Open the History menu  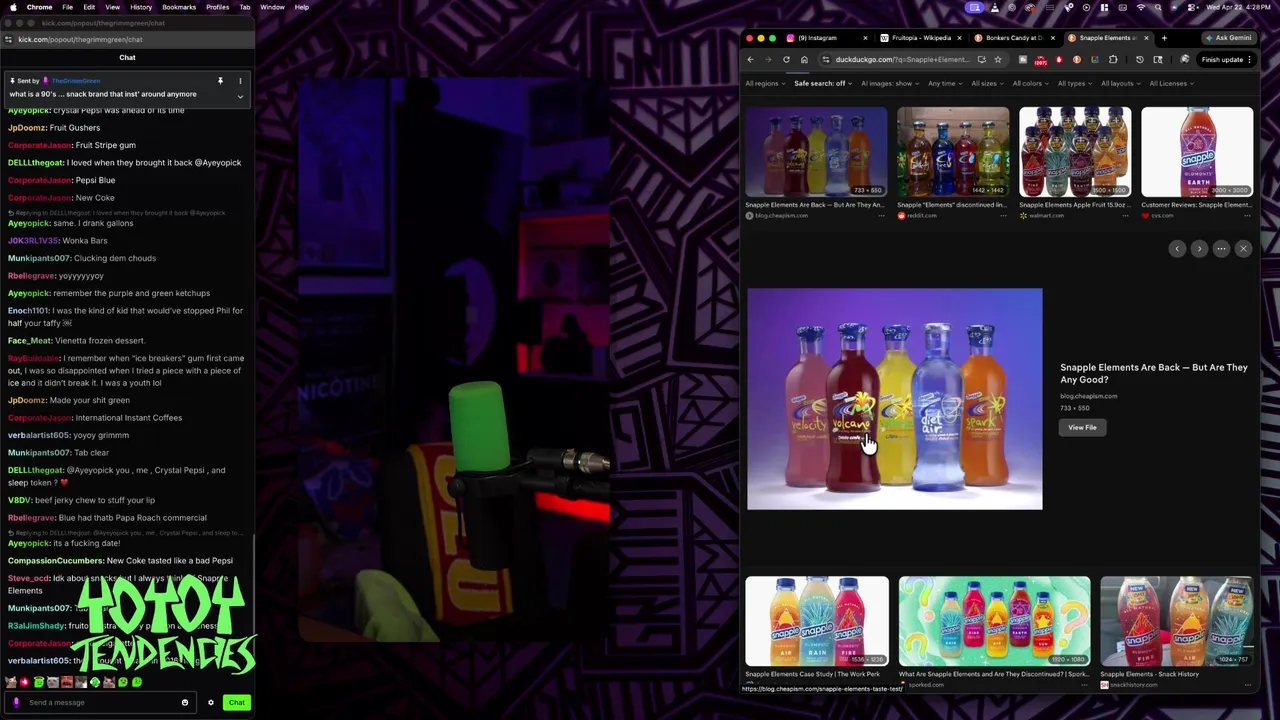point(141,7)
